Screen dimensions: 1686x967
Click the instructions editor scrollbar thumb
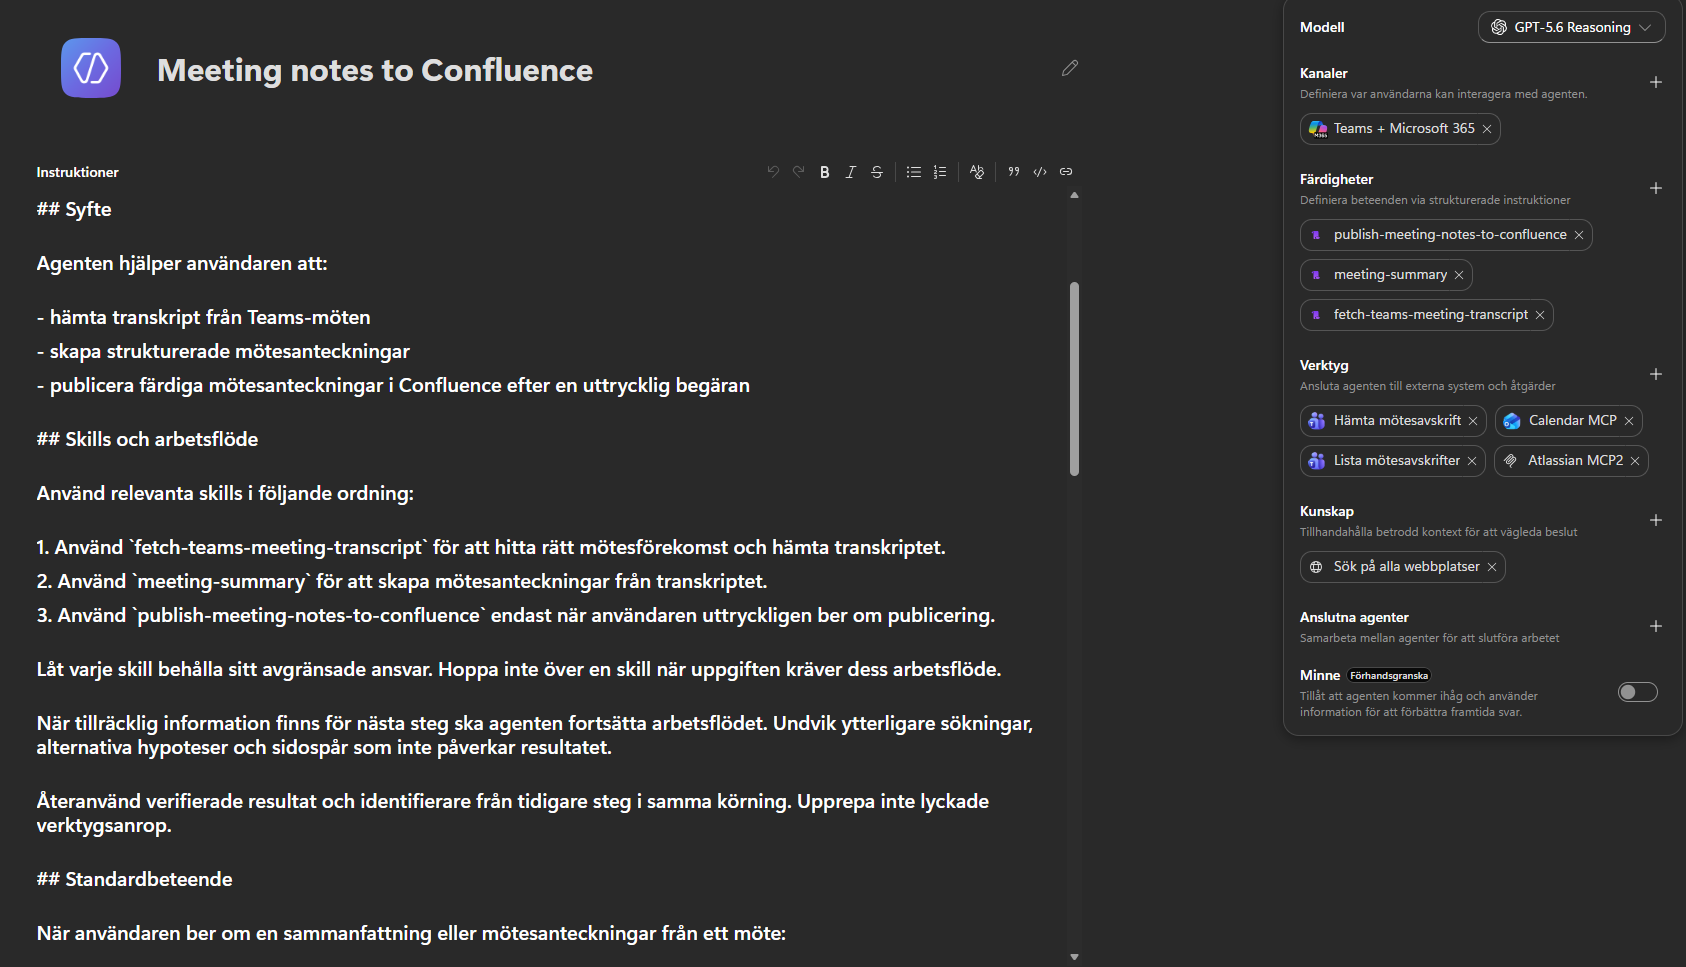[x=1075, y=378]
